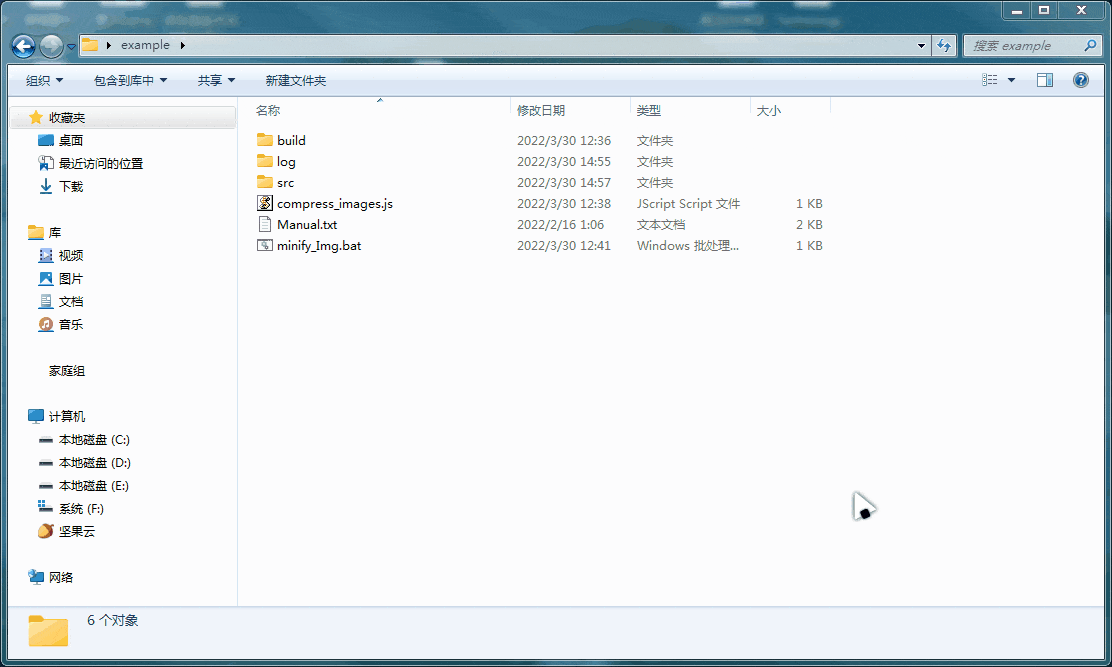1112x667 pixels.
Task: Select 计算机 in the navigation pane
Action: tap(67, 416)
